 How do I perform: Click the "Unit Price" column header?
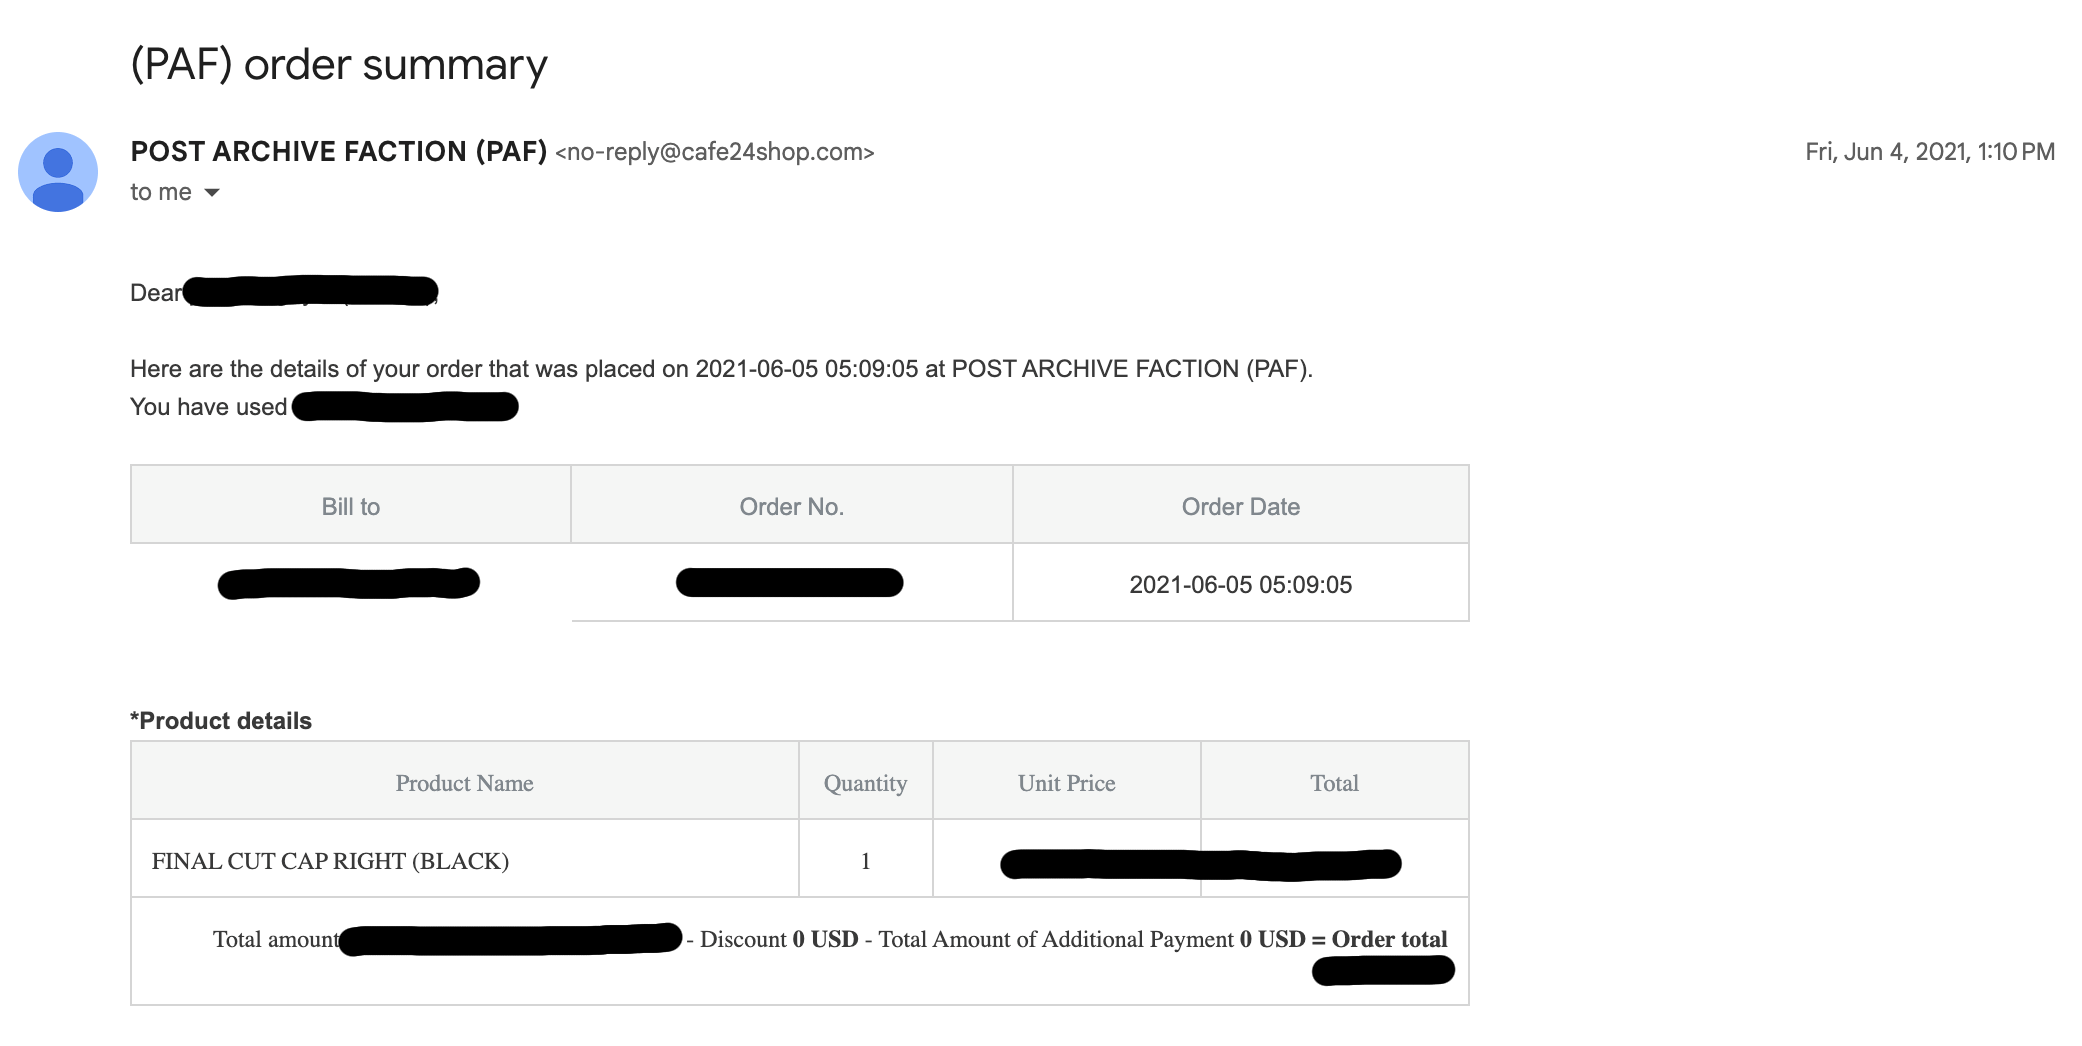tap(1066, 783)
